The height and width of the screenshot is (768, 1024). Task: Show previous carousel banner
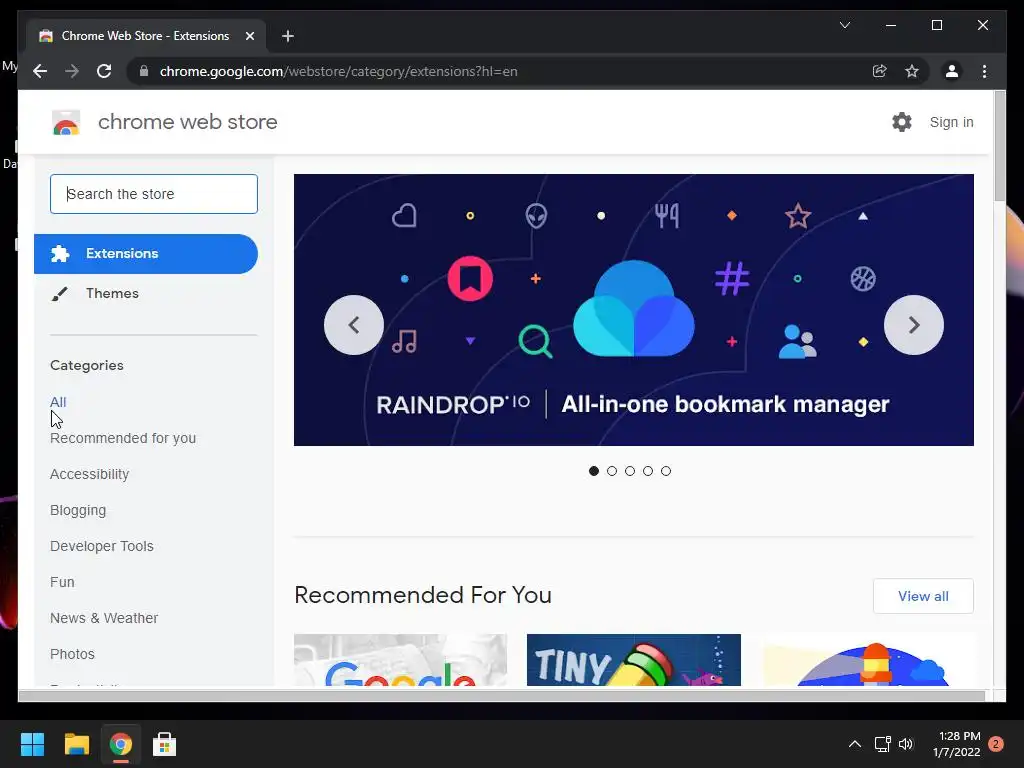coord(354,325)
